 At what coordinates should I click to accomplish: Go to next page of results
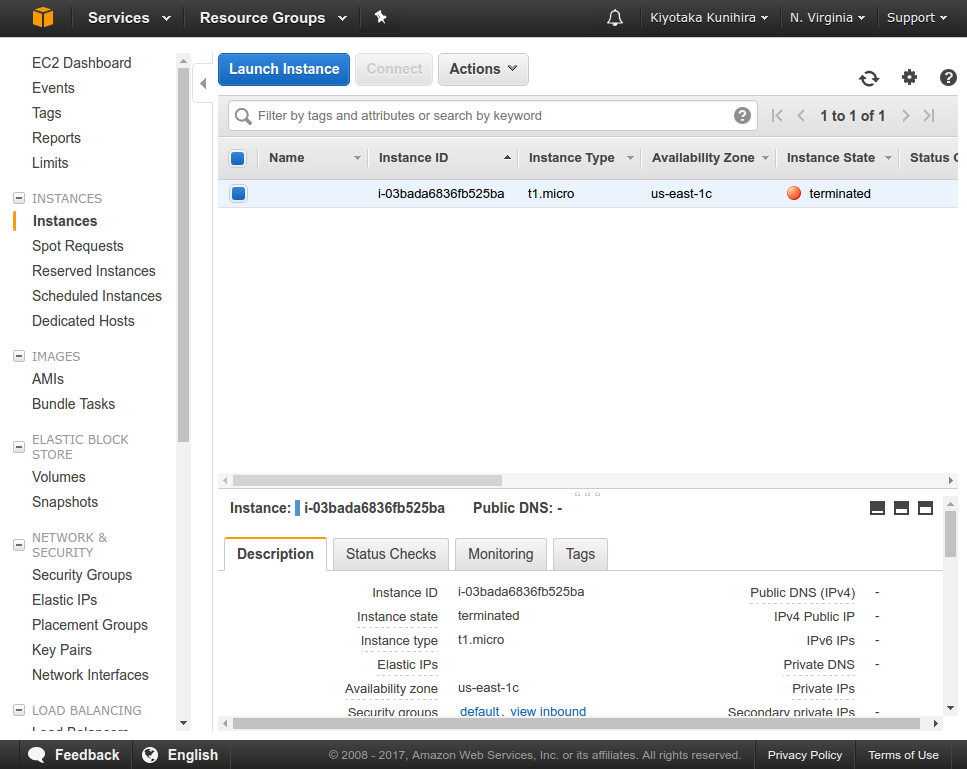pyautogui.click(x=905, y=115)
